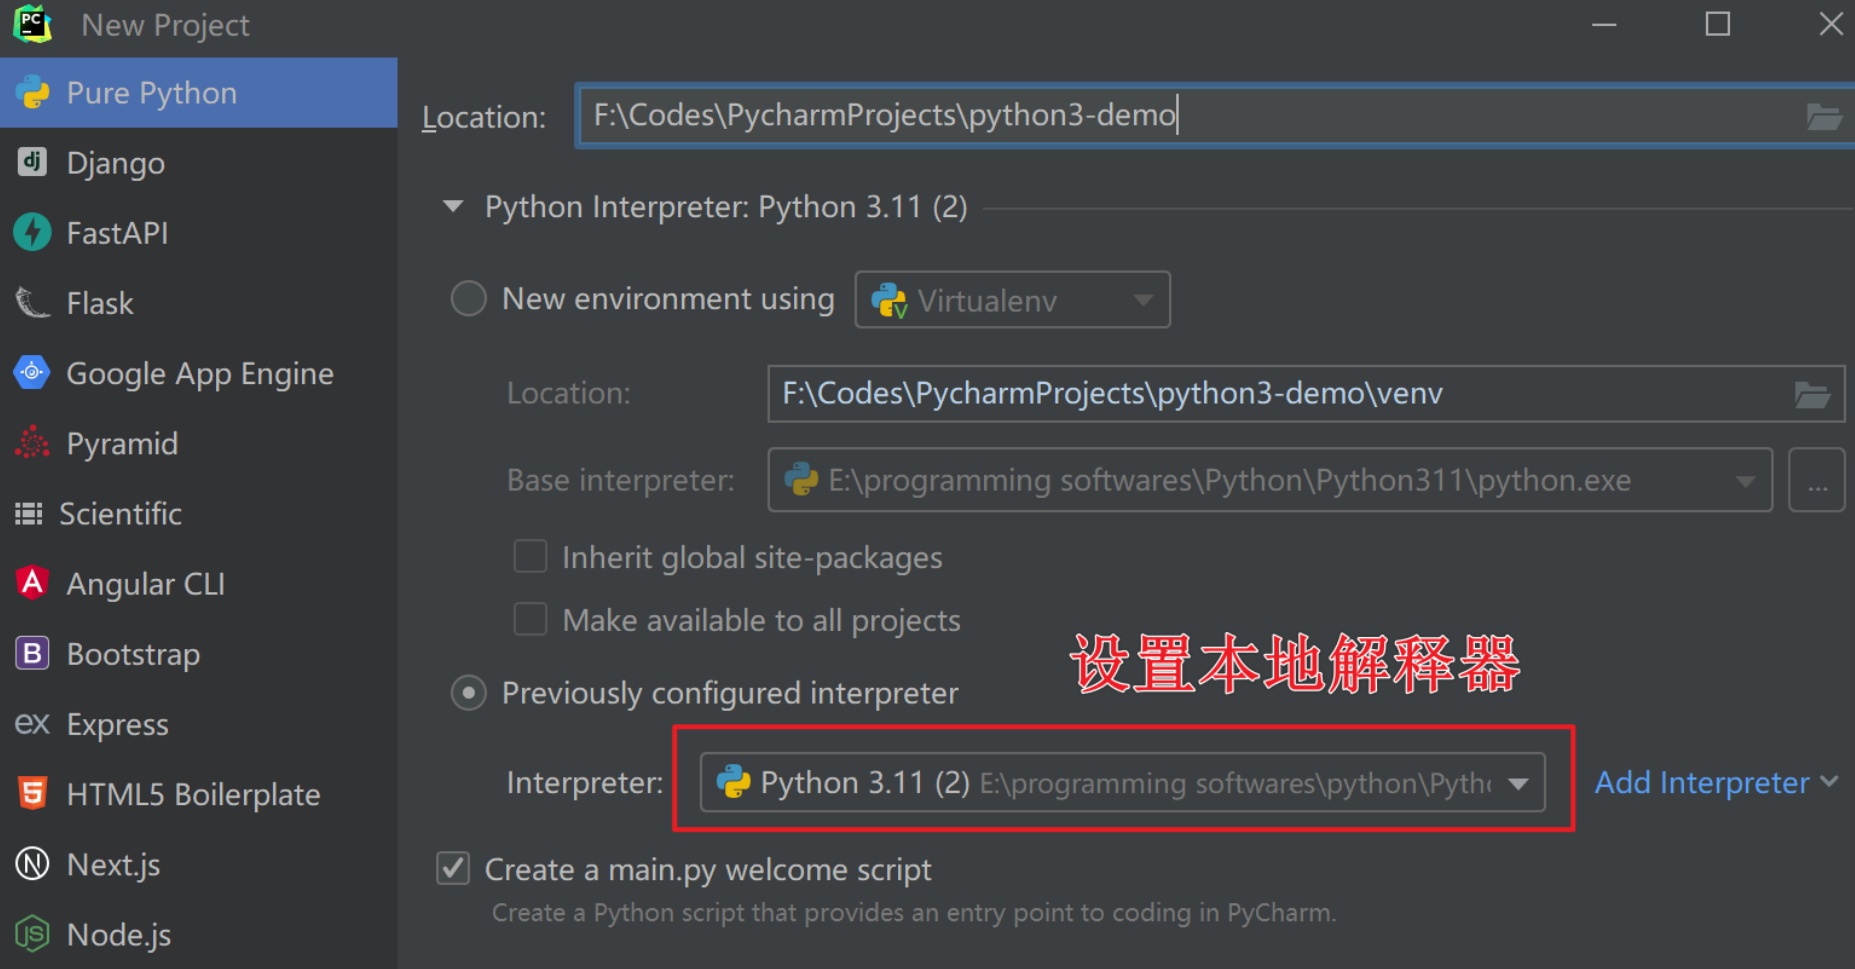This screenshot has height=969, width=1855.
Task: Click the ellipsis button beside Base interpreter
Action: tap(1816, 481)
